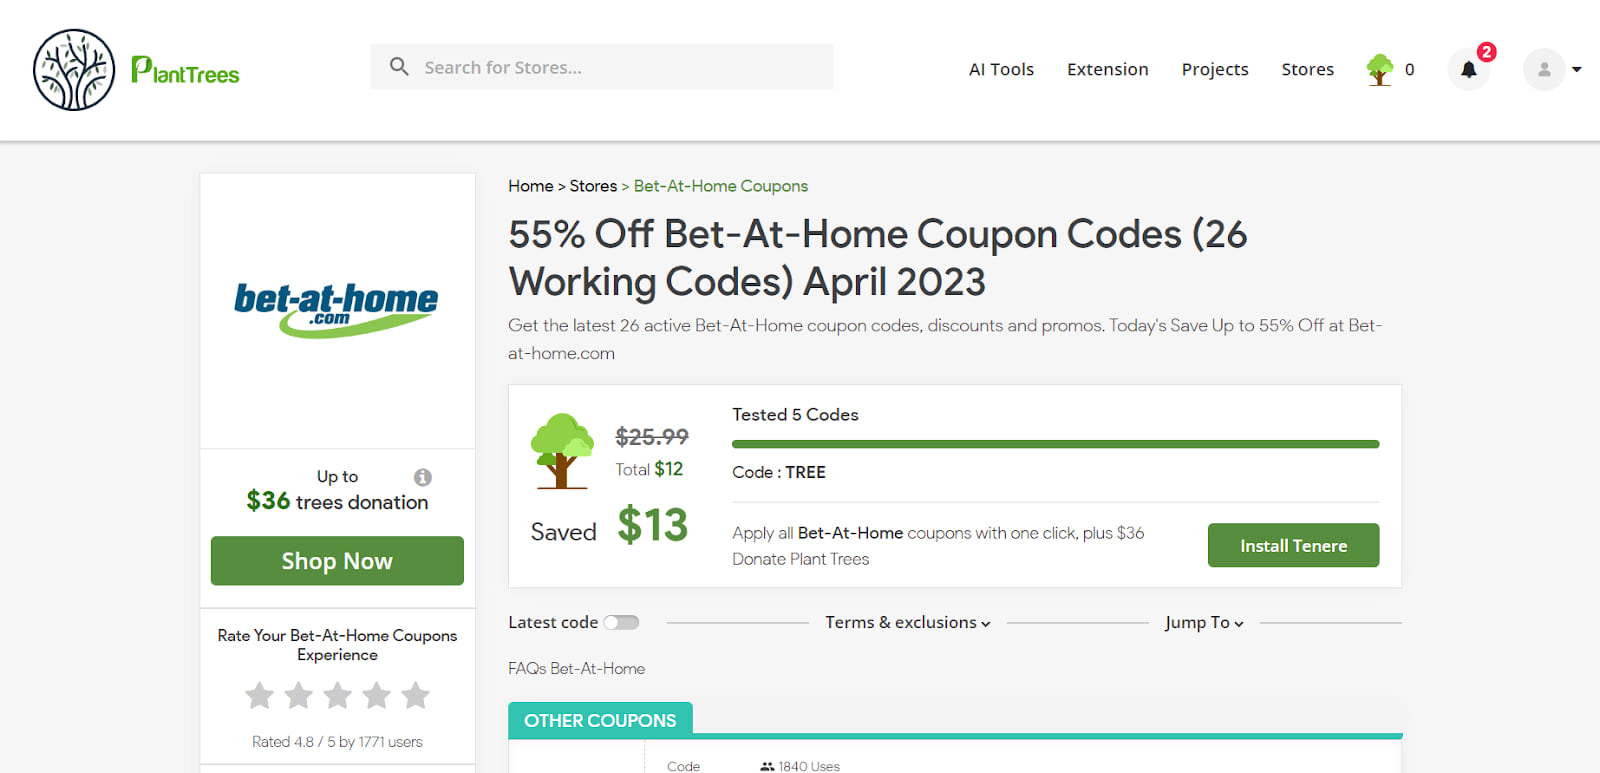Click the PlantTrees circular tree logo
The height and width of the screenshot is (773, 1600).
pos(74,69)
